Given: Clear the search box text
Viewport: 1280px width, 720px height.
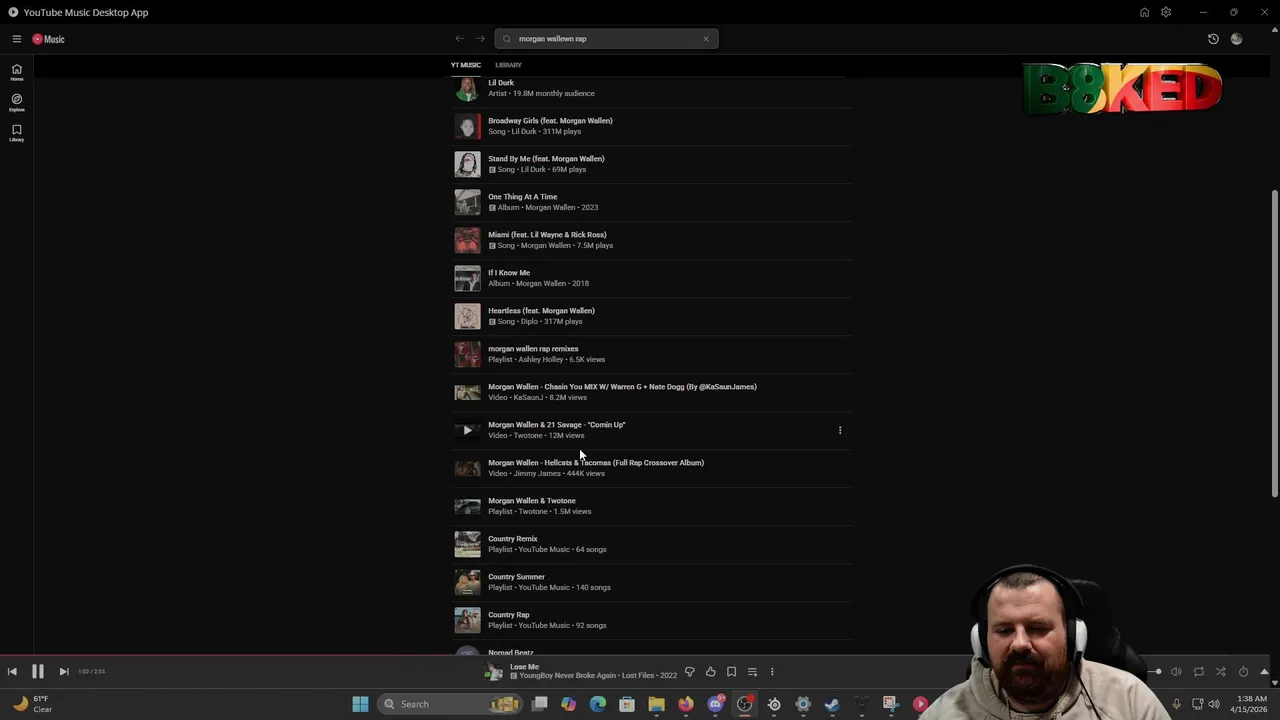Looking at the screenshot, I should 706,39.
